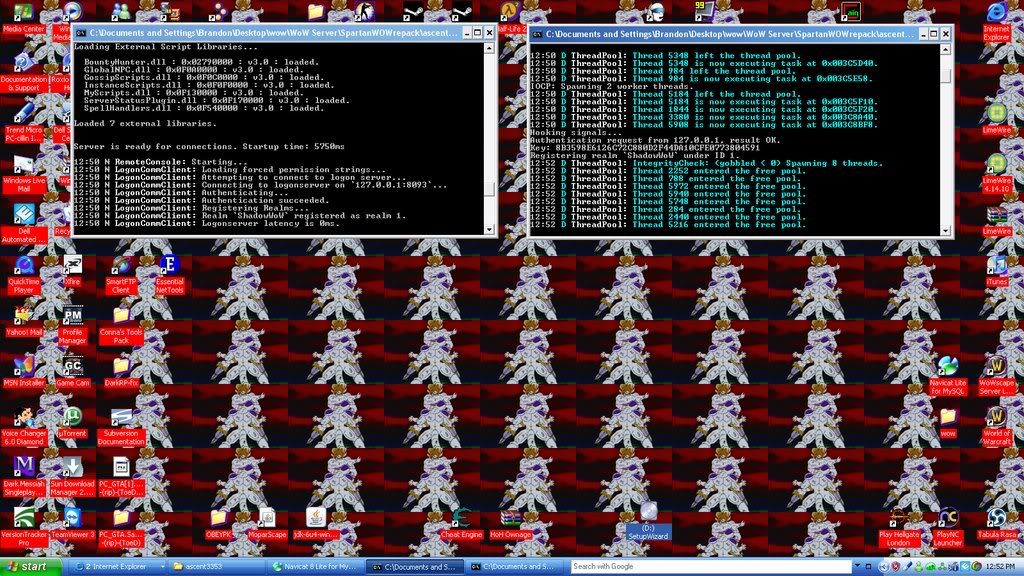The height and width of the screenshot is (576, 1024).
Task: Maximize the left console window
Action: [x=477, y=33]
